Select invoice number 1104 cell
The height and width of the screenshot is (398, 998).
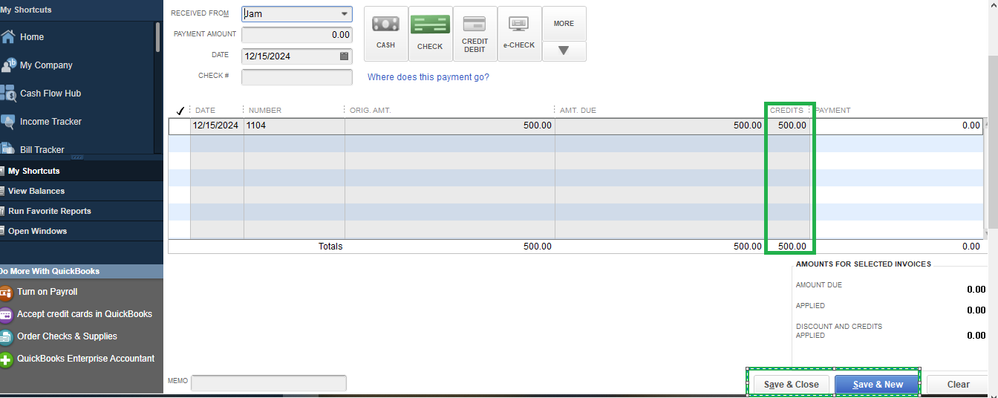[x=294, y=125]
